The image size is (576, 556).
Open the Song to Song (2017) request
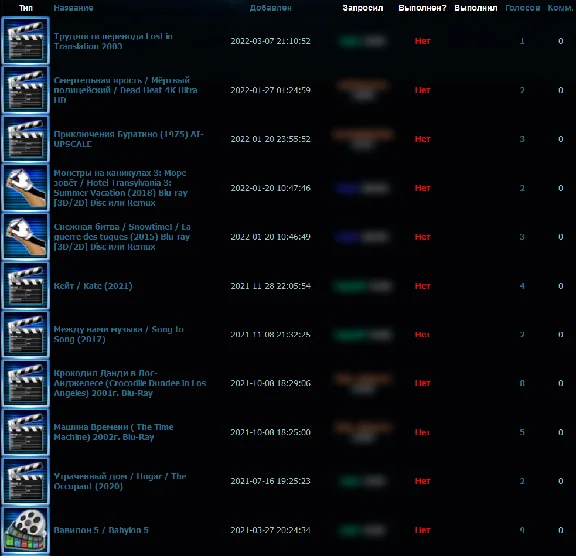[x=118, y=334]
